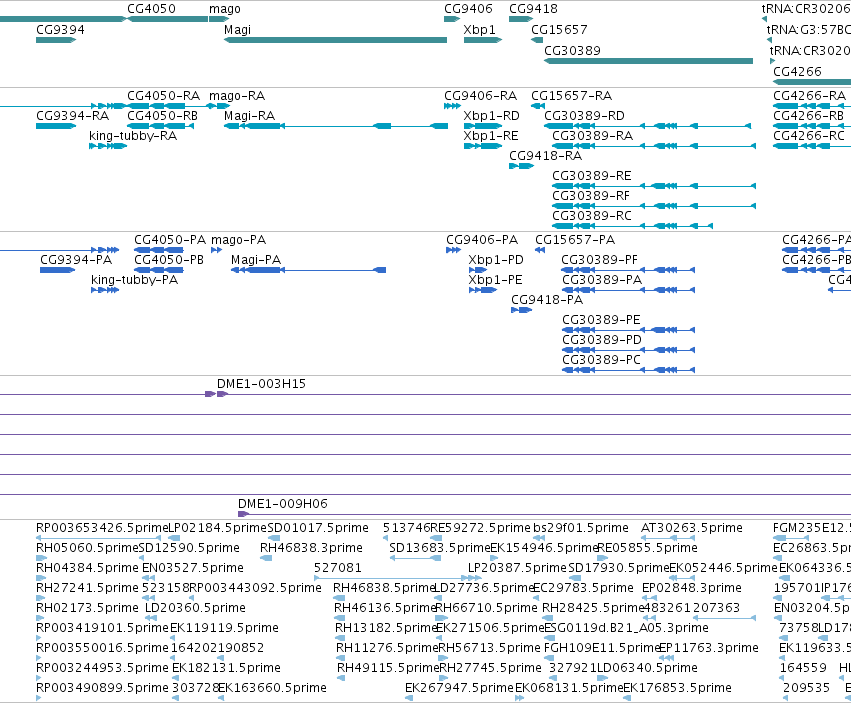Select the mago gene label
This screenshot has width=851, height=703.
225,9
